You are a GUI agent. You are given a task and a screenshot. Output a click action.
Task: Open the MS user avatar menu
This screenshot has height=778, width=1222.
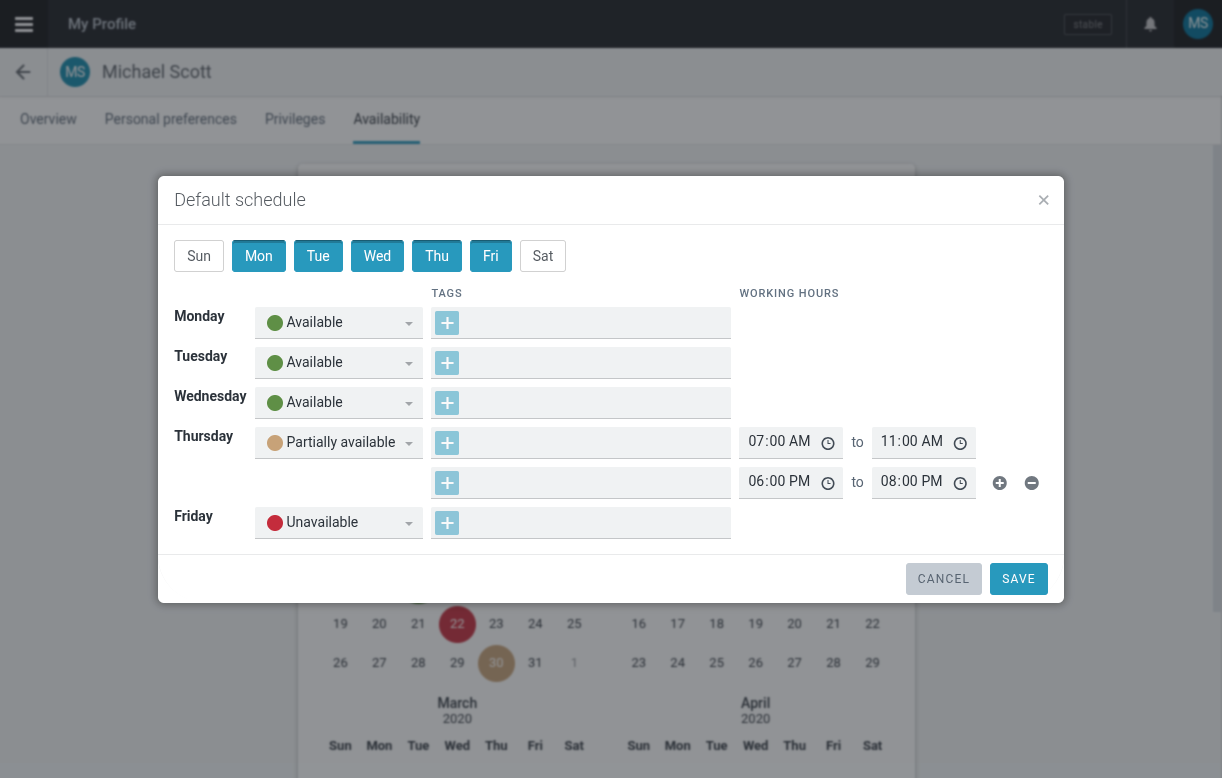1197,24
